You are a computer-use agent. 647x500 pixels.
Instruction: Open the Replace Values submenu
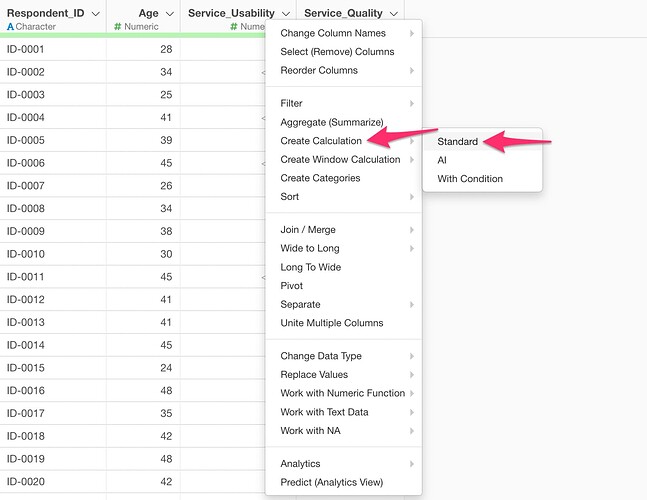point(343,374)
